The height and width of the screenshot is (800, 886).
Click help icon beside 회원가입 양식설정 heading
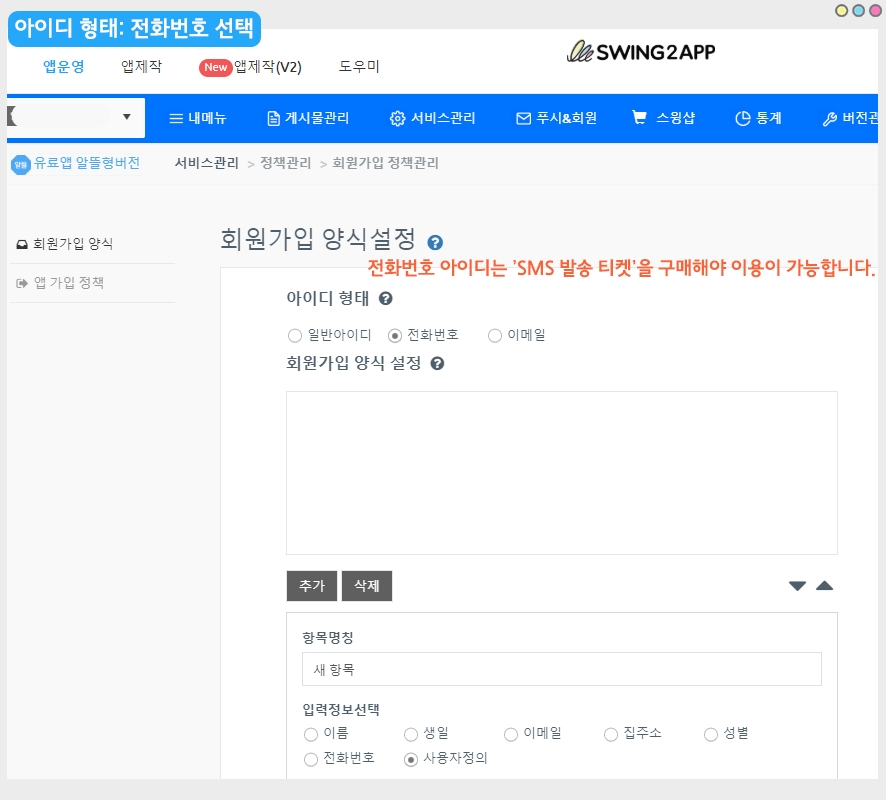435,242
